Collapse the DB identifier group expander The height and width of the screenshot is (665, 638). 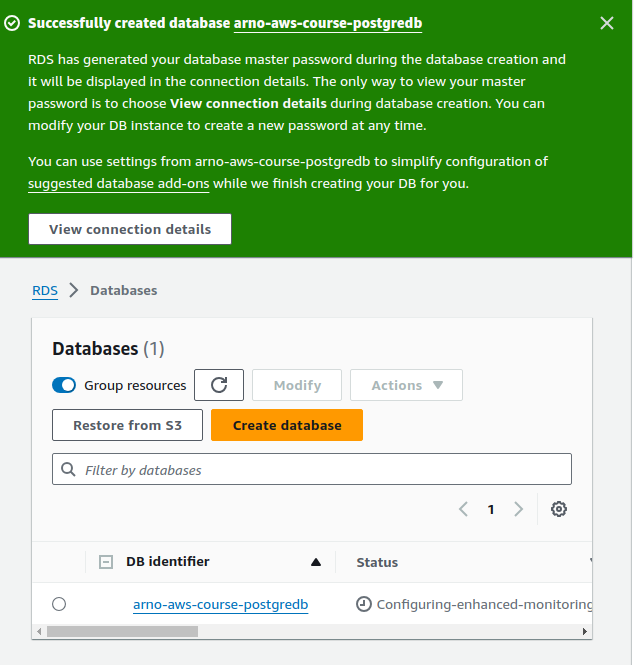pyautogui.click(x=106, y=562)
